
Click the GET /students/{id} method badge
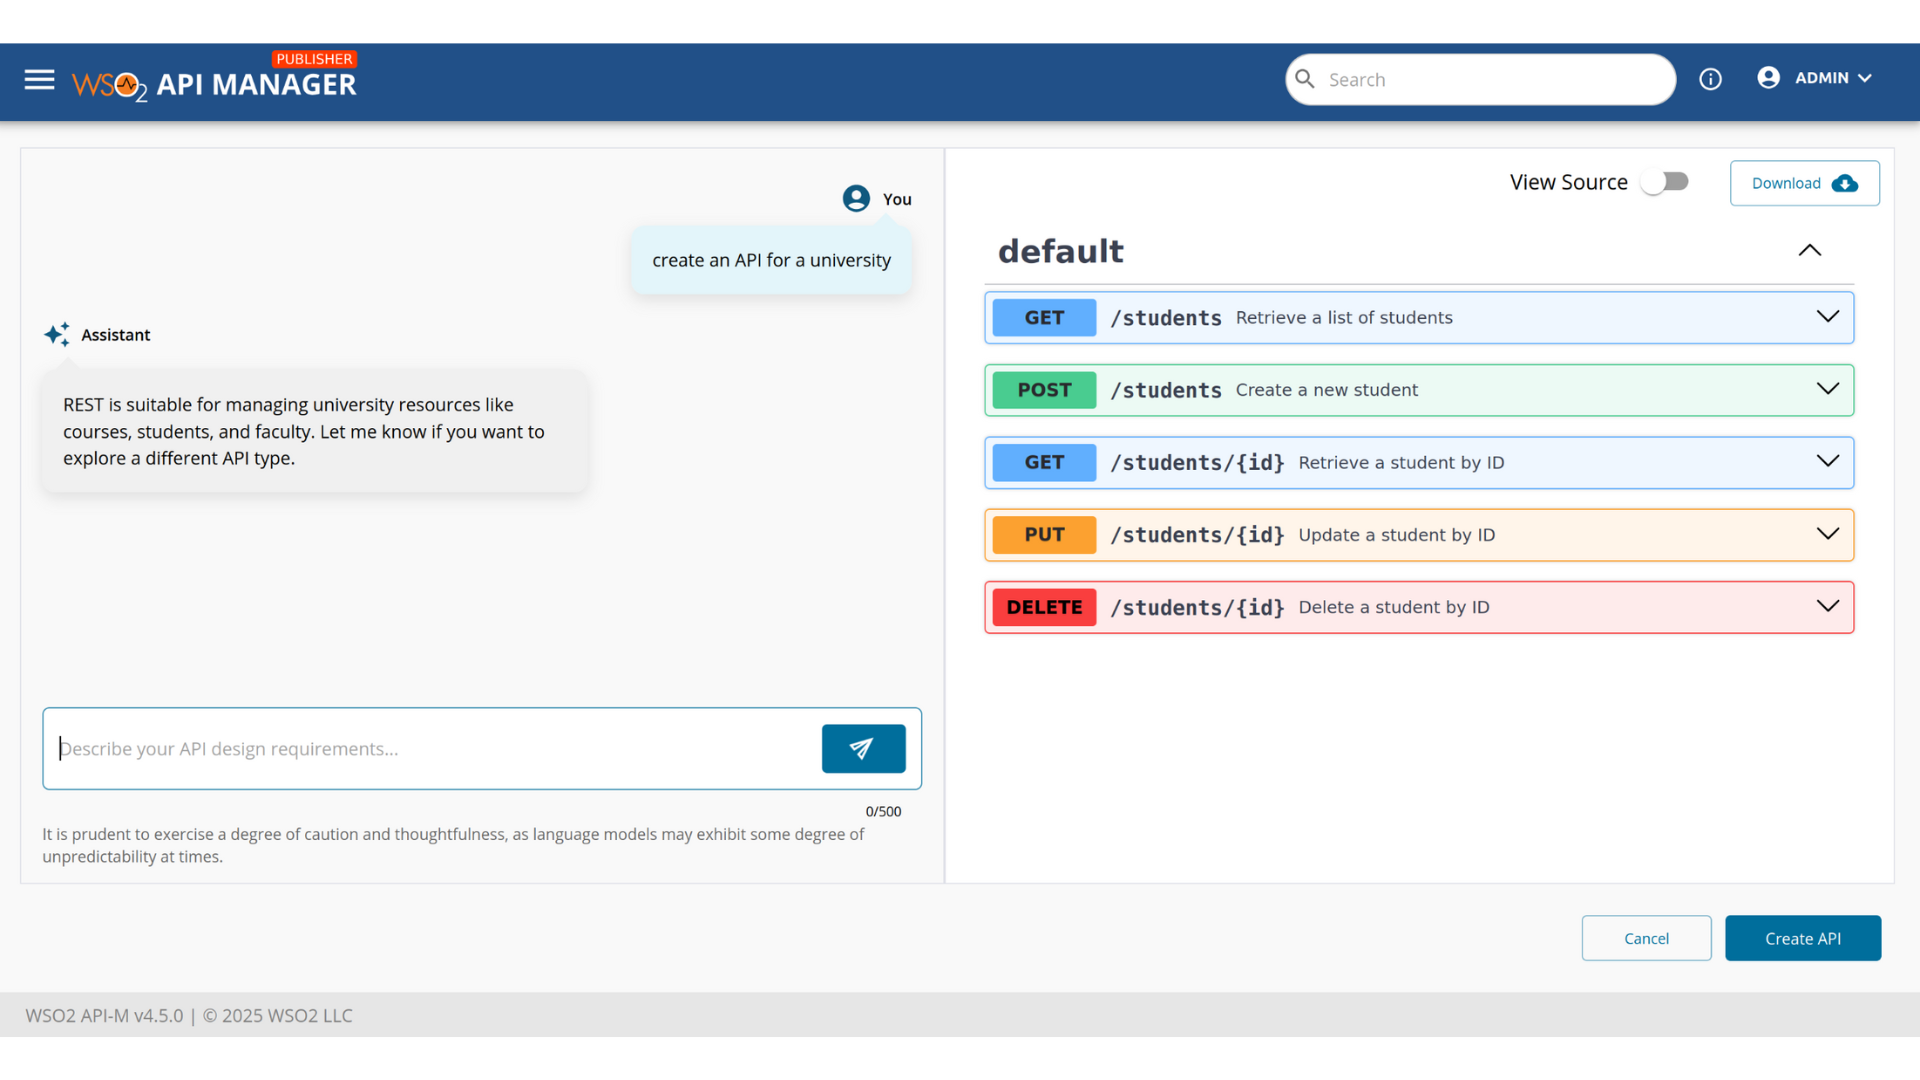1044,462
